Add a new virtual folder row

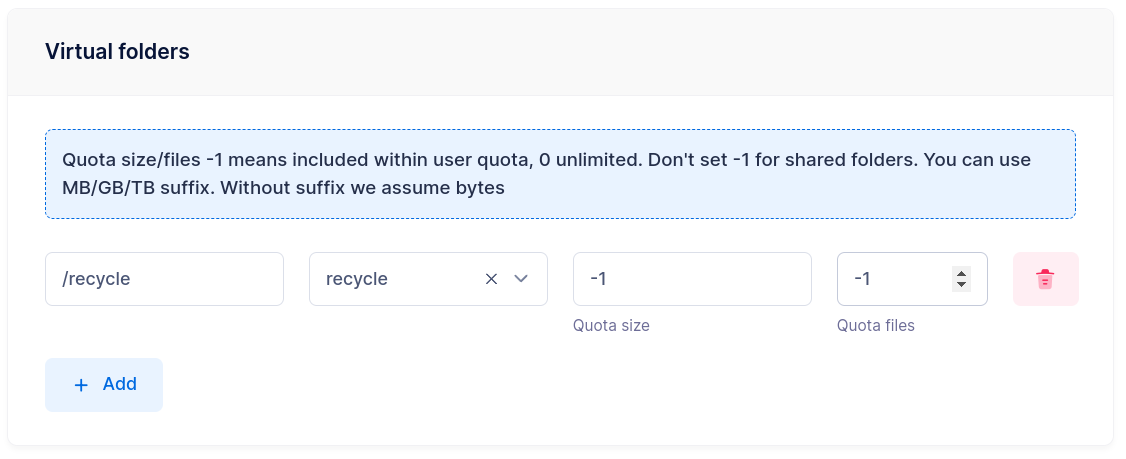click(104, 385)
